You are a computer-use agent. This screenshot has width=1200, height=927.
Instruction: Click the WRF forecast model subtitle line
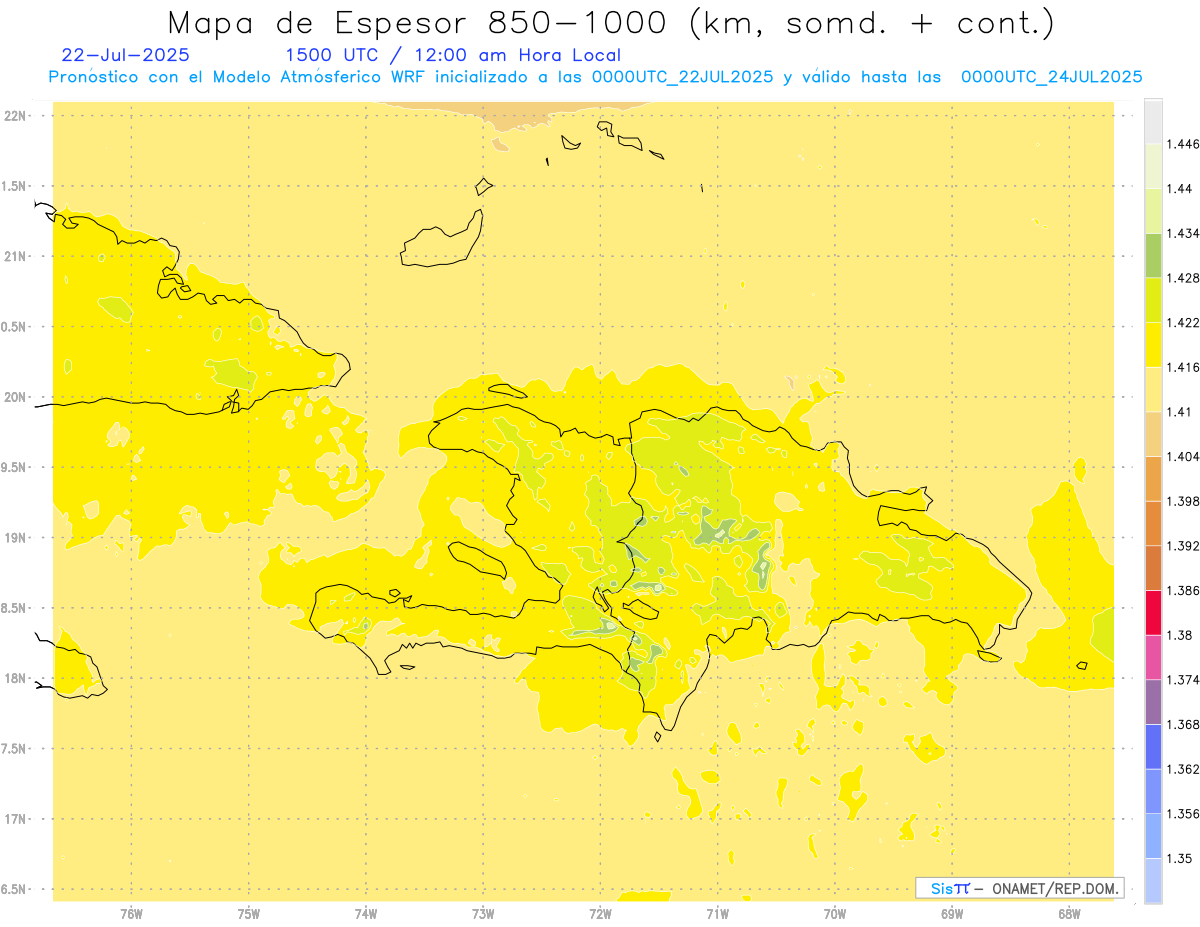(595, 77)
